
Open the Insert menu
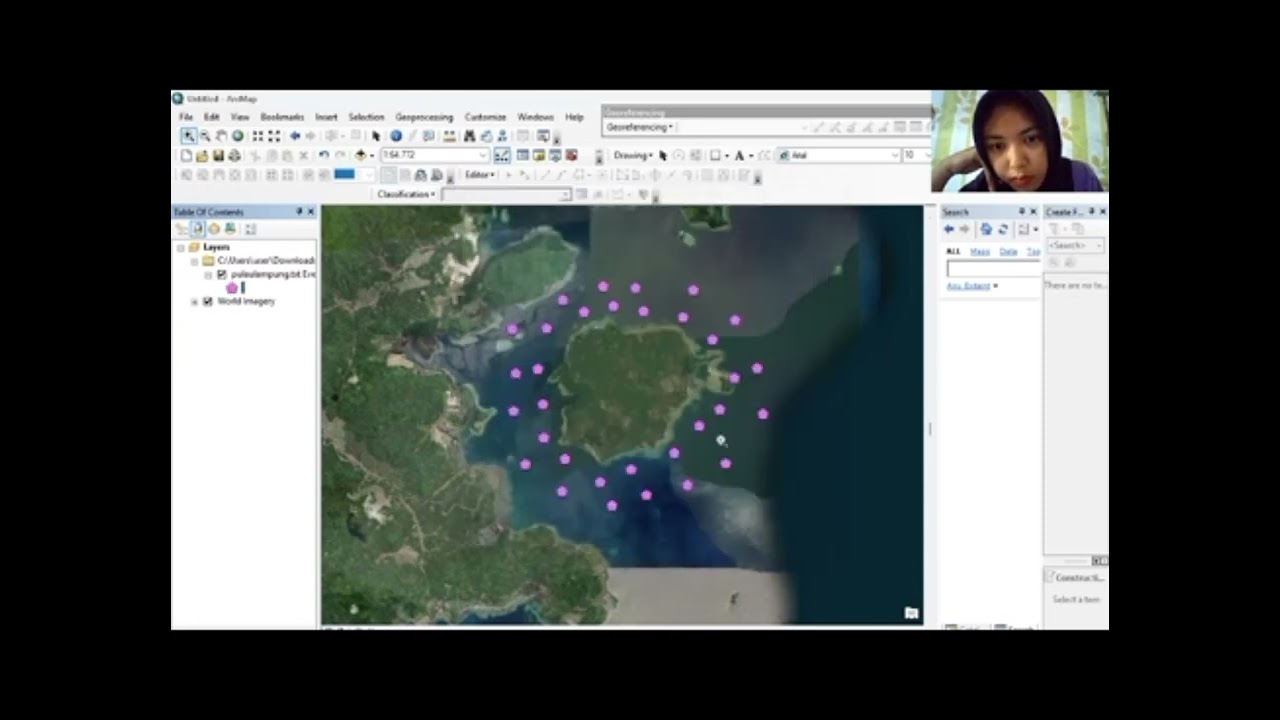point(326,117)
